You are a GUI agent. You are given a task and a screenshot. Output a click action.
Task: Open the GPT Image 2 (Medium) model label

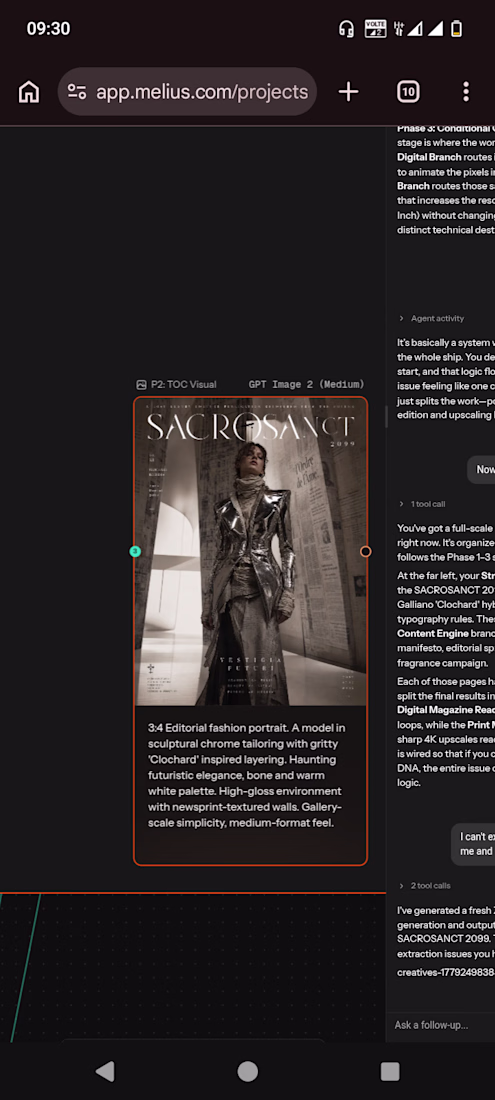[306, 384]
